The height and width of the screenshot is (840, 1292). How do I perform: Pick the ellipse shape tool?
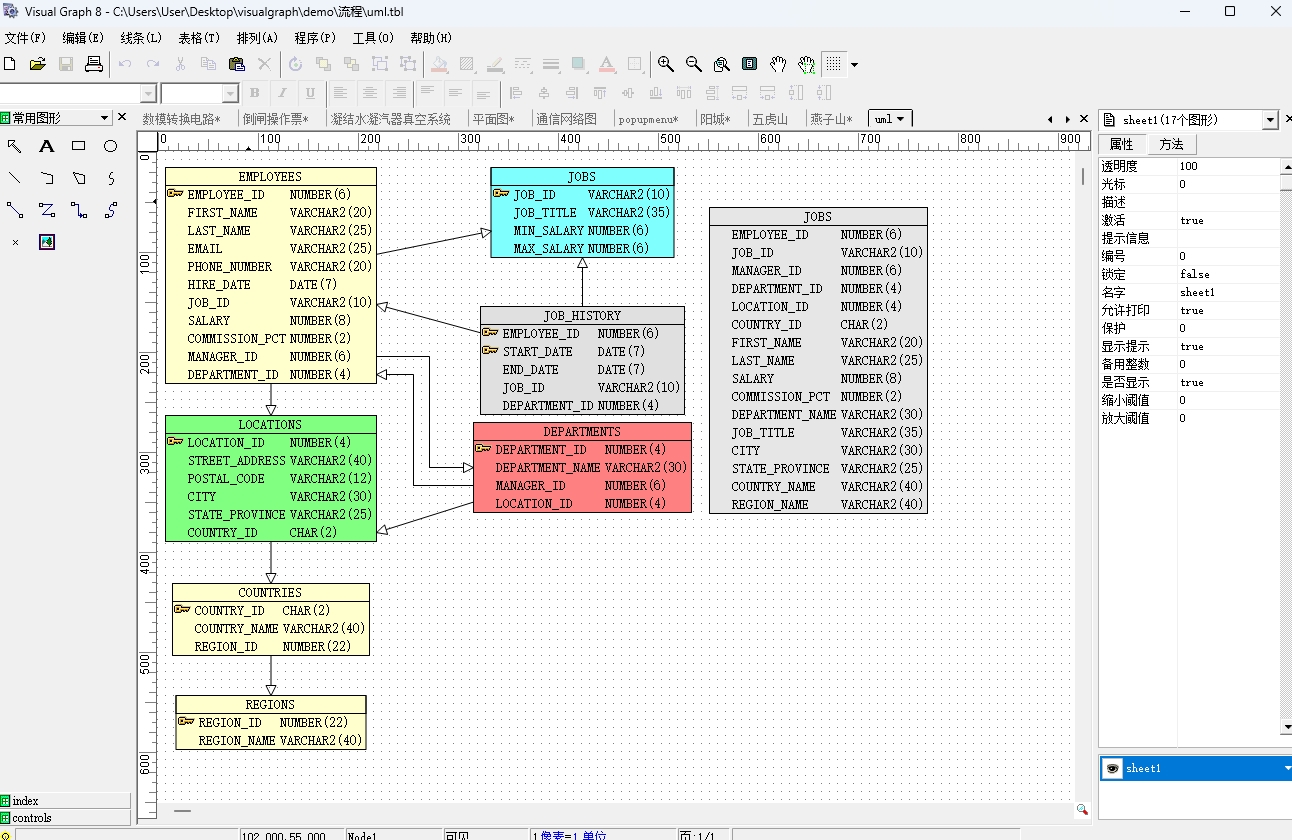111,146
